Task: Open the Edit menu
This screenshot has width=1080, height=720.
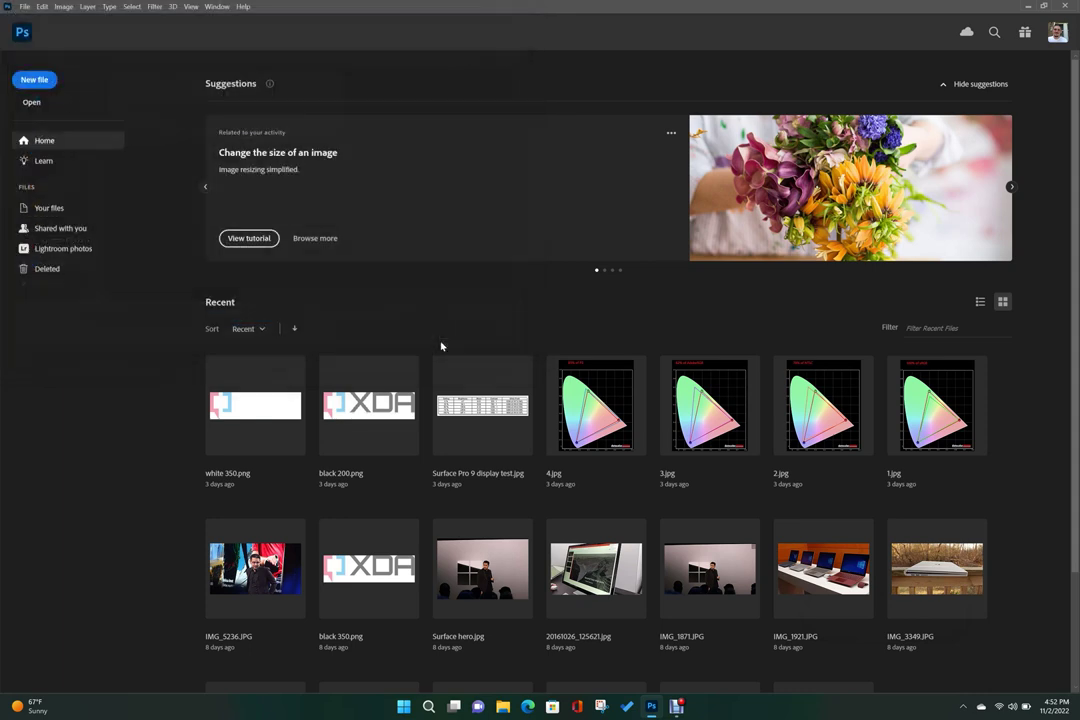Action: (x=42, y=6)
